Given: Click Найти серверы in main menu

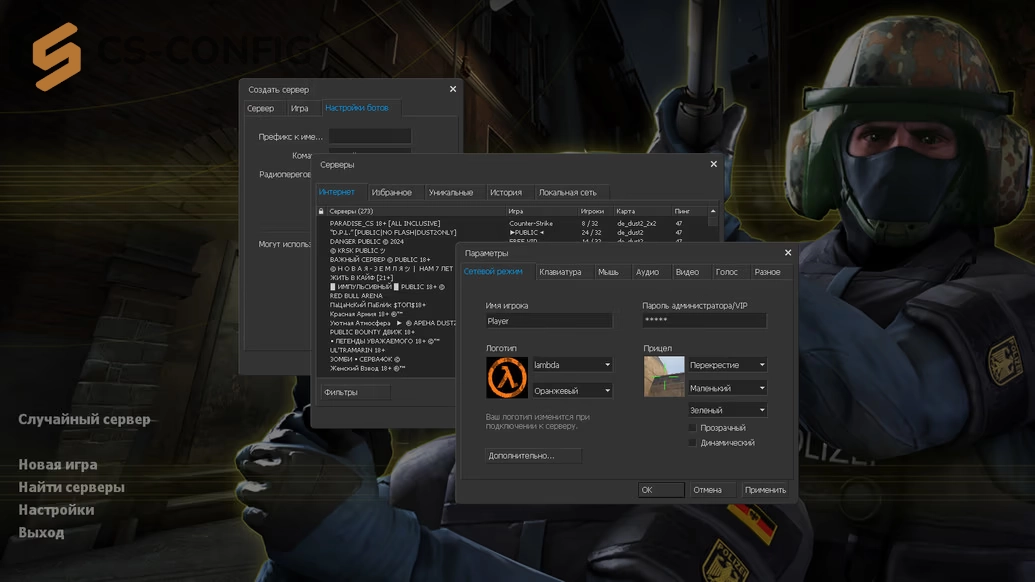Looking at the screenshot, I should tap(71, 487).
